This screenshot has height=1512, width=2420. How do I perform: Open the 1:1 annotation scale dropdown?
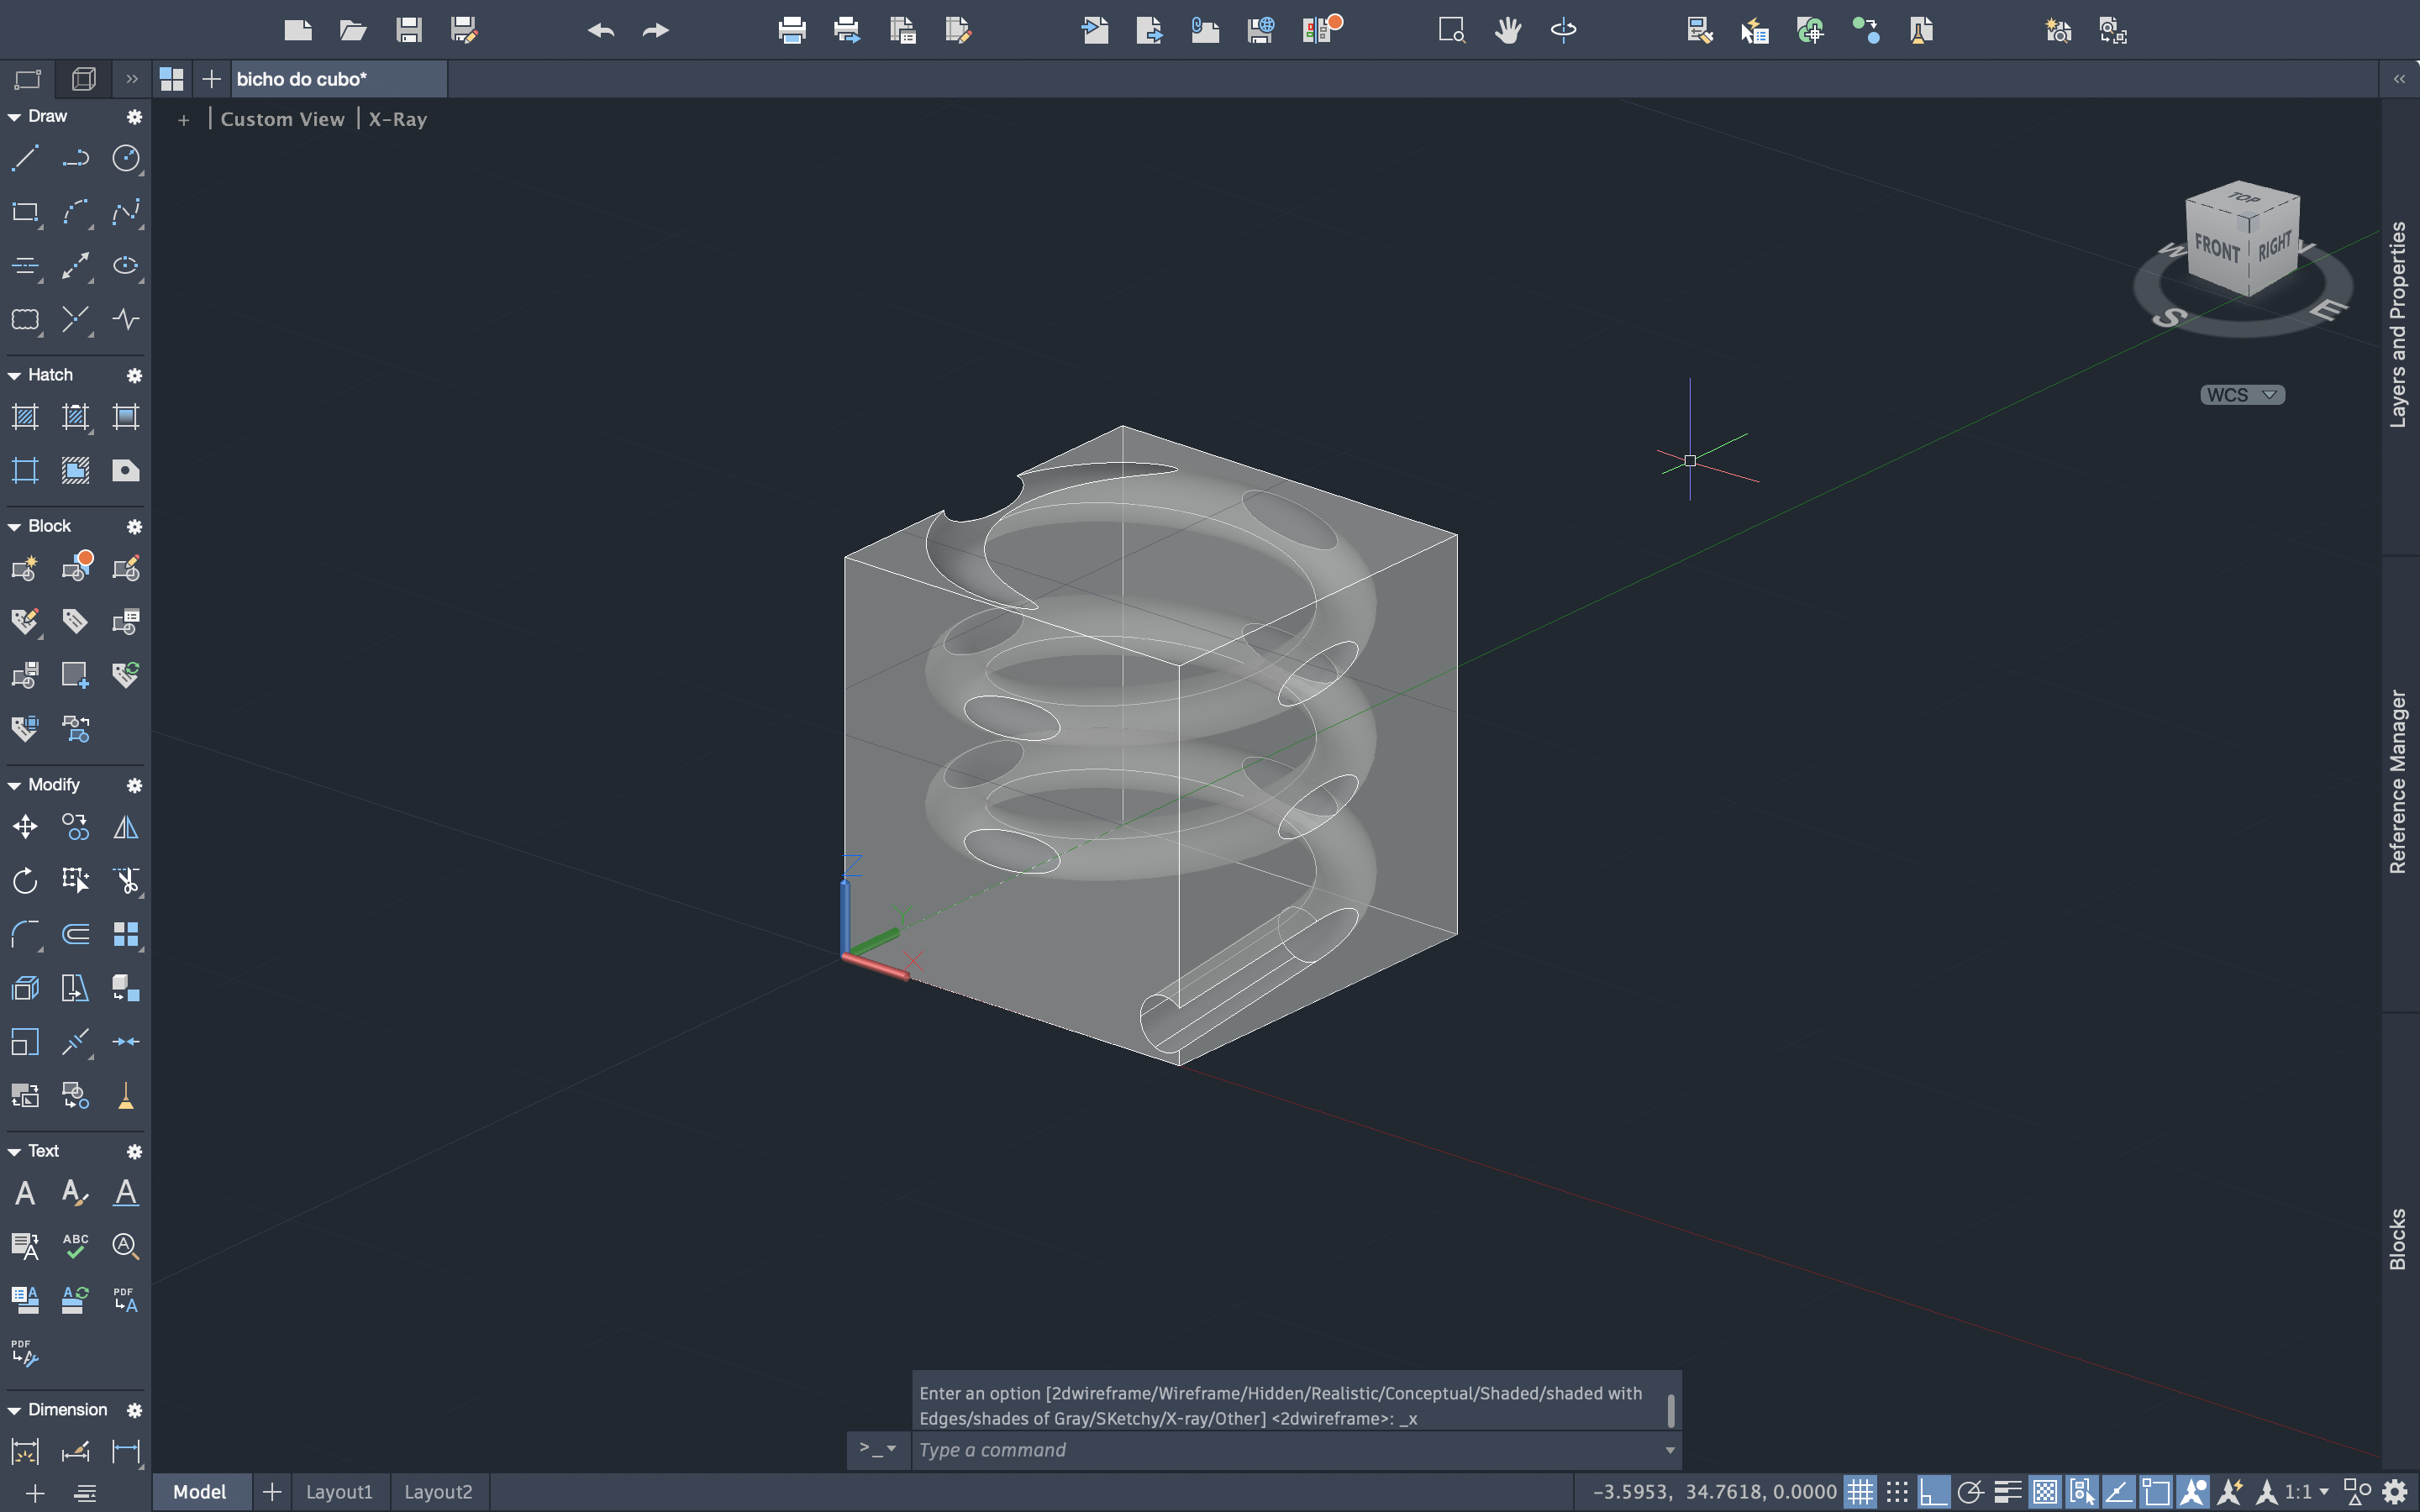[2306, 1492]
